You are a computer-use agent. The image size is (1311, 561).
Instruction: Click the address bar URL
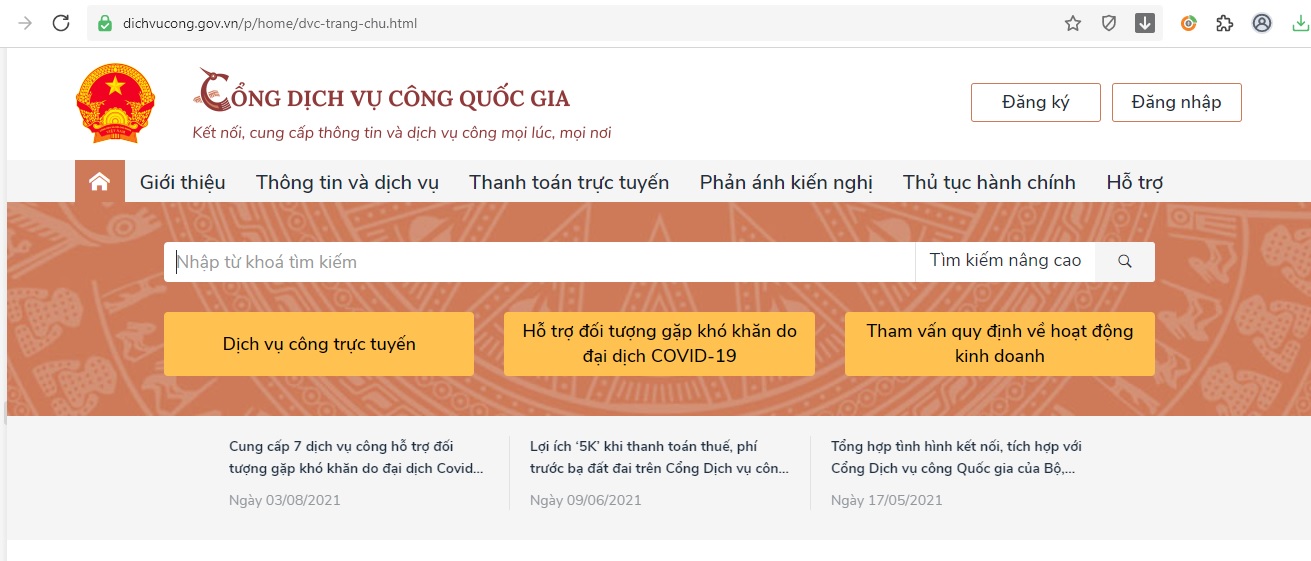pos(270,23)
